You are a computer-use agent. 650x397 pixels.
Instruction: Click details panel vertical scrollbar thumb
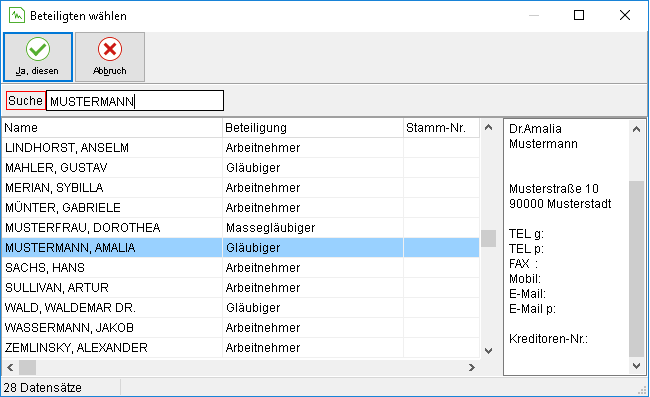point(636,269)
